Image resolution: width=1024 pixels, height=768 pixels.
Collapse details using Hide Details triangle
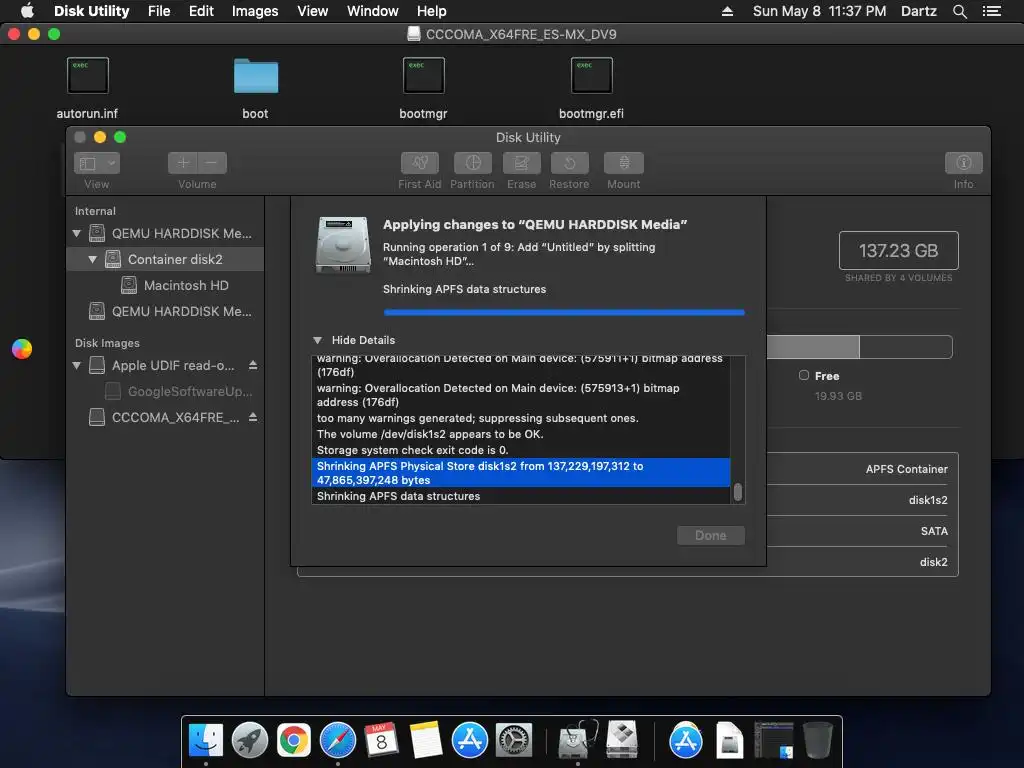[317, 340]
